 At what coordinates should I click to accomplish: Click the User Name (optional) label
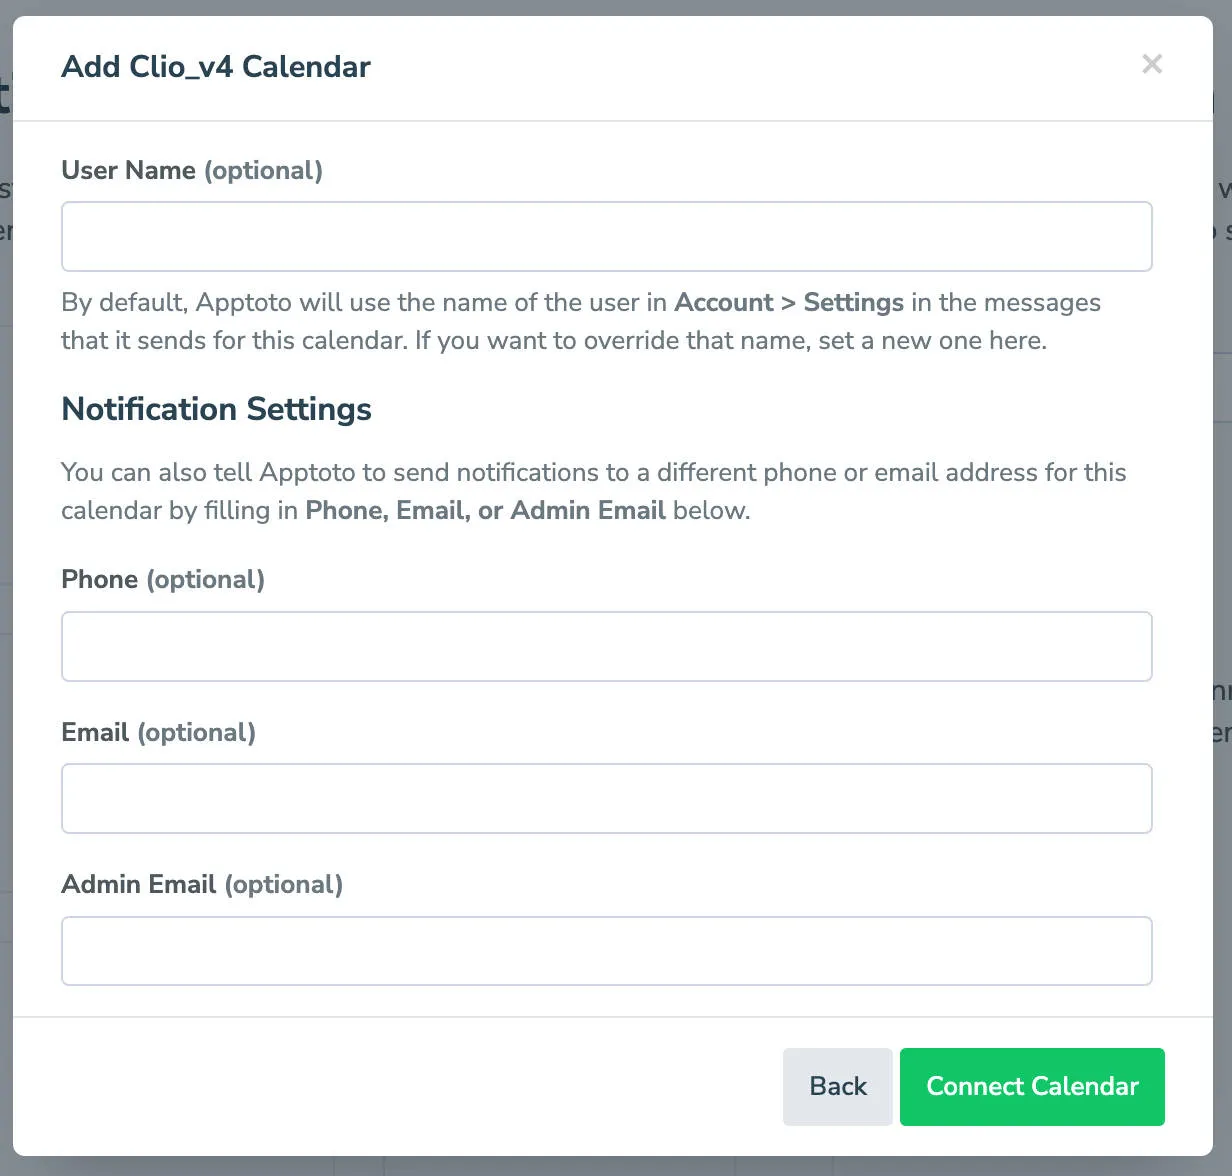(x=192, y=170)
